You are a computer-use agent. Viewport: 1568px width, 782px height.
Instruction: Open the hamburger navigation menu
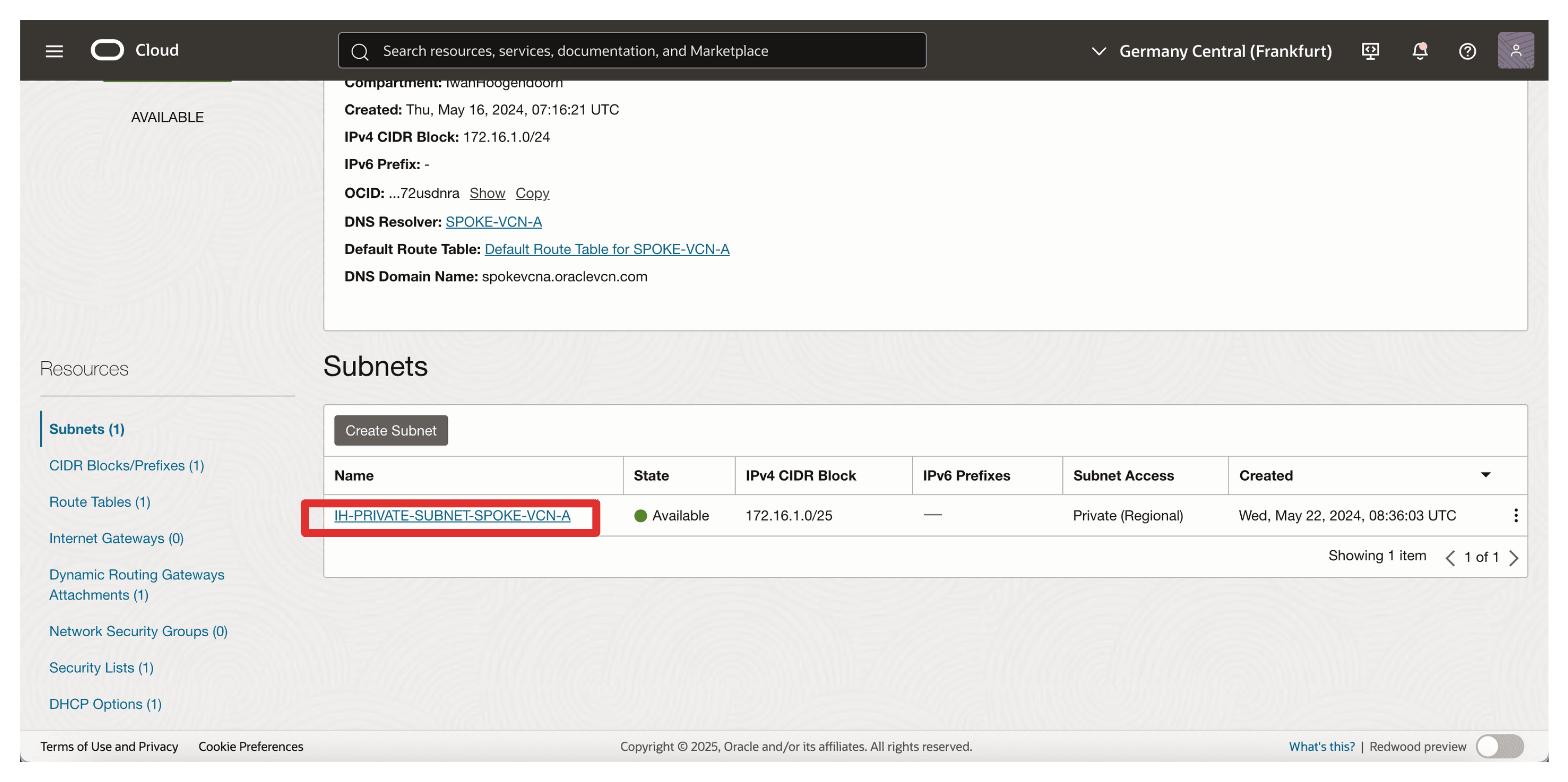point(54,51)
